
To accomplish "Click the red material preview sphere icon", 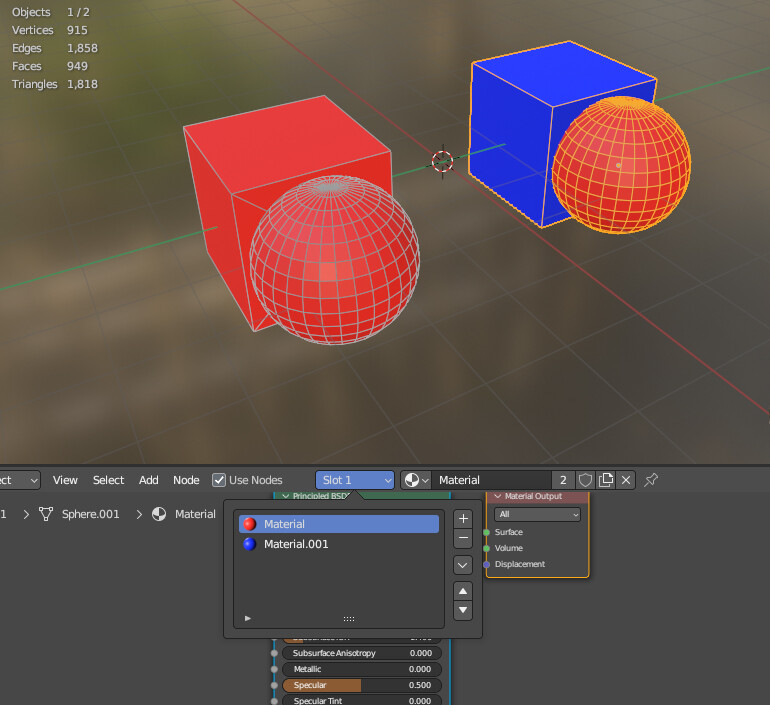I will coord(250,524).
